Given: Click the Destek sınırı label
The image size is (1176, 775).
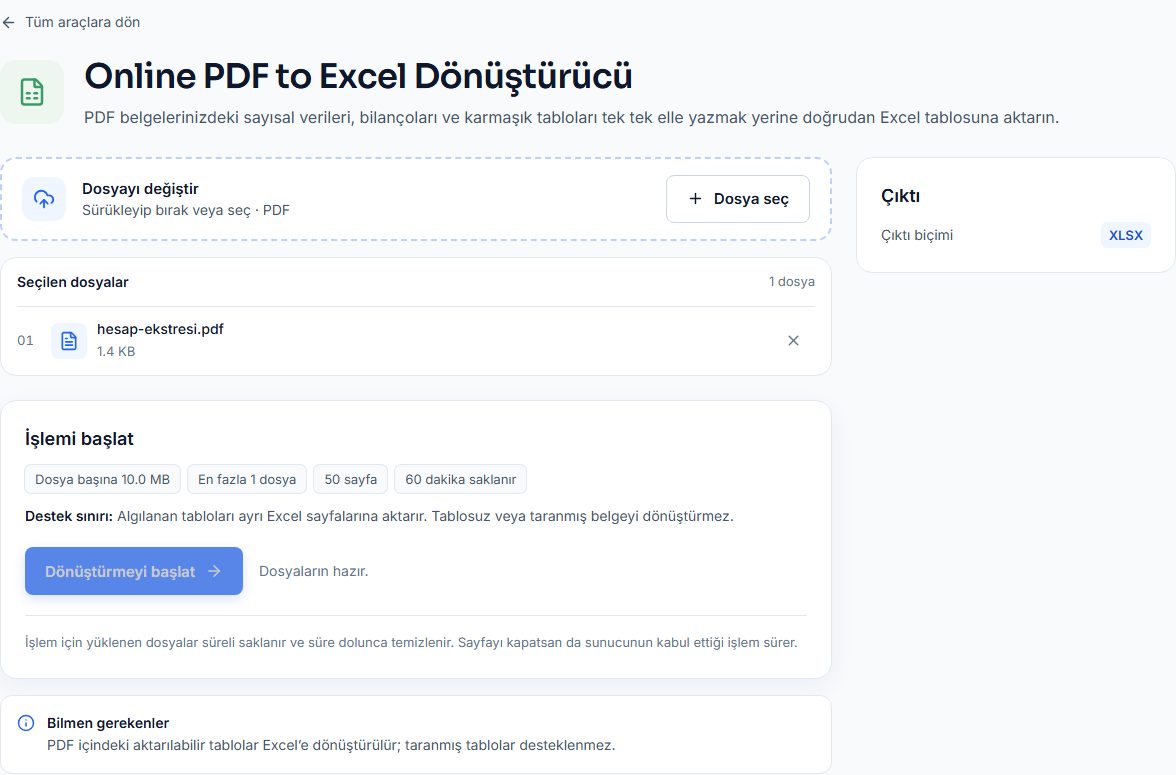Looking at the screenshot, I should click(69, 516).
